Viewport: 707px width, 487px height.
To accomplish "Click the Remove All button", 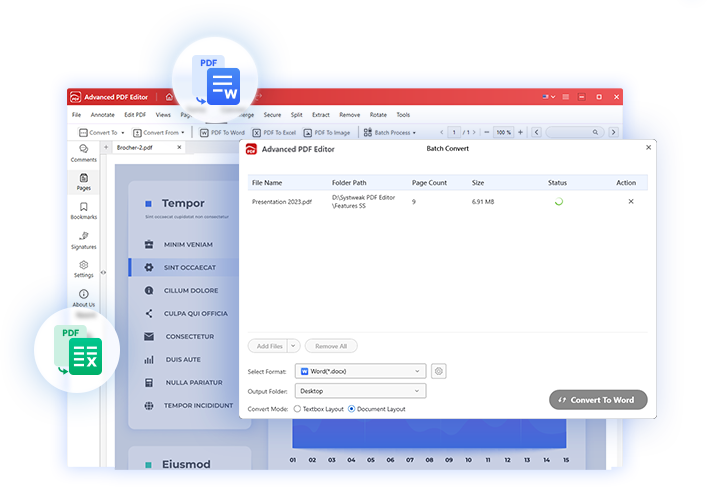I will (x=331, y=346).
